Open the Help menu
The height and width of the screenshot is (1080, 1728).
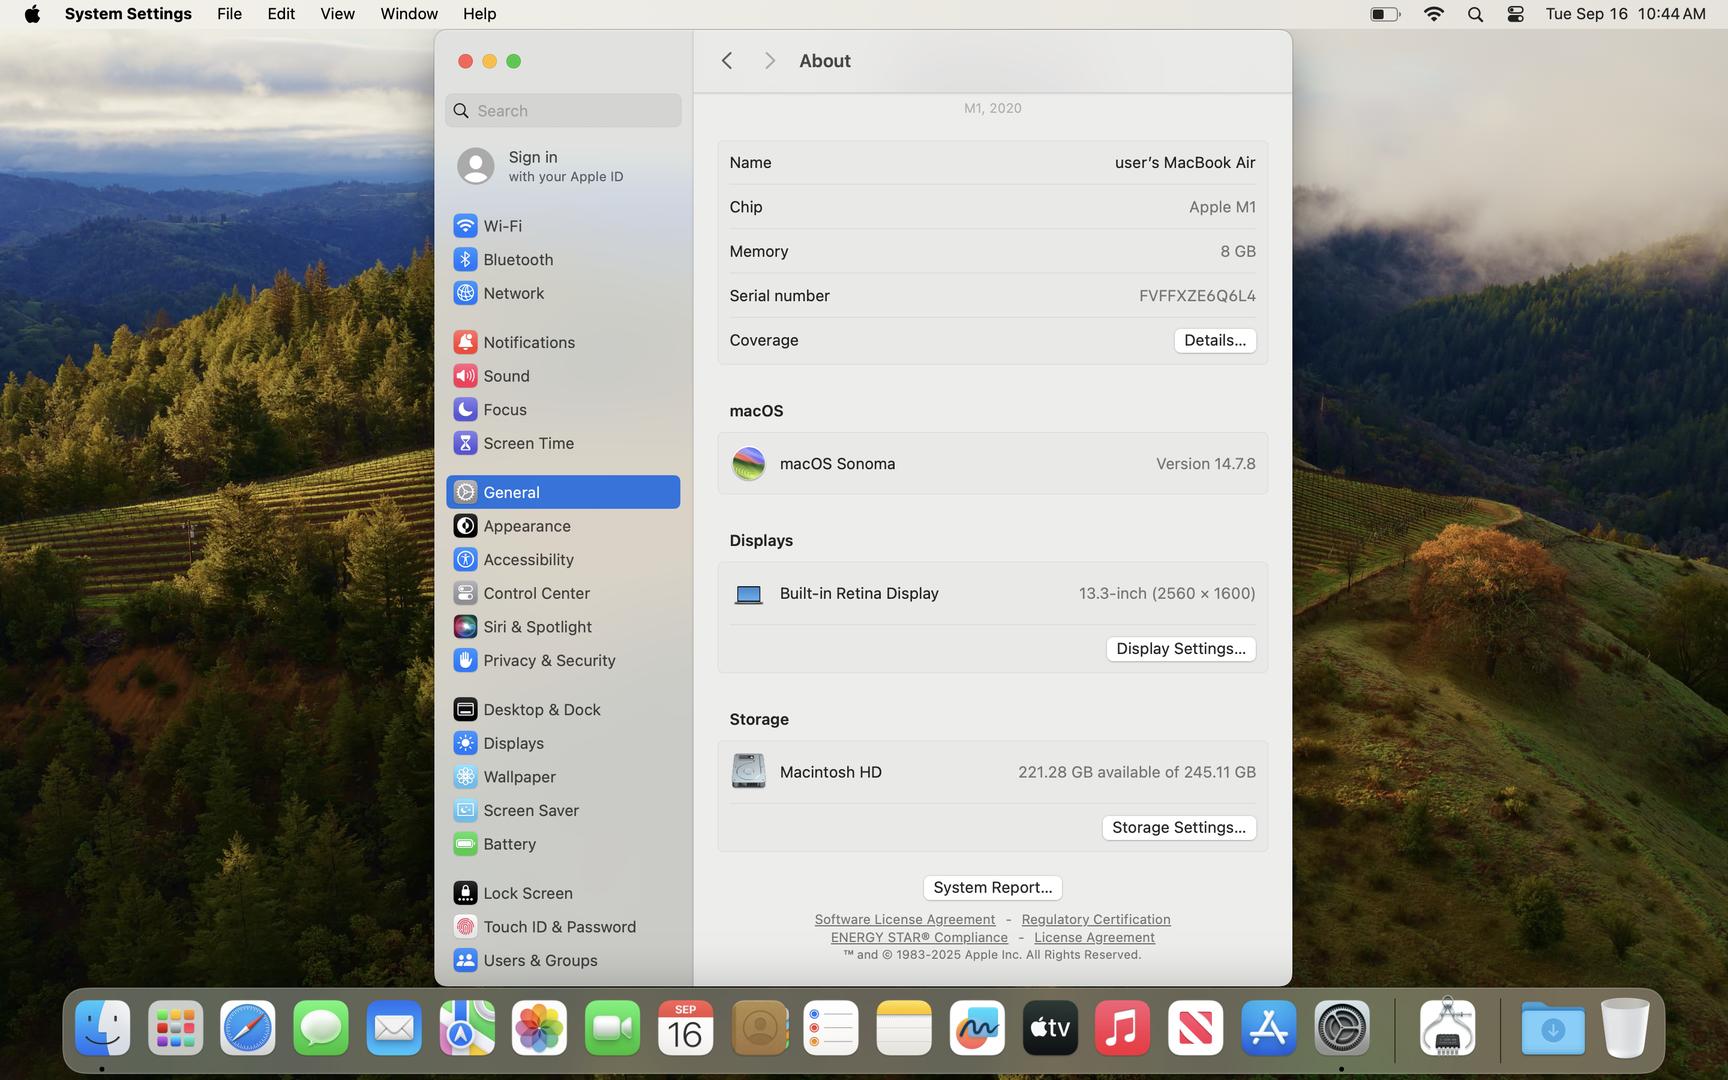pyautogui.click(x=479, y=14)
